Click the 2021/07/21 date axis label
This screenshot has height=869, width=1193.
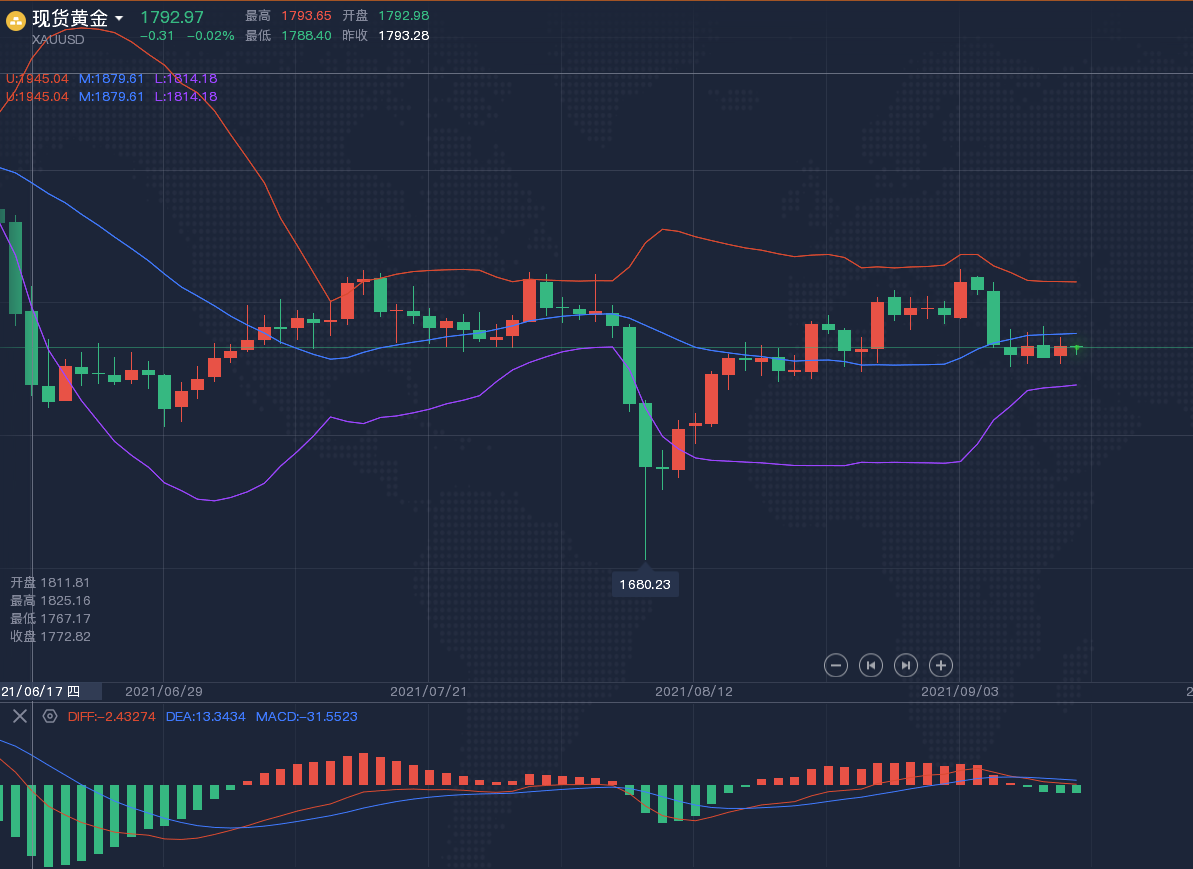point(428,691)
